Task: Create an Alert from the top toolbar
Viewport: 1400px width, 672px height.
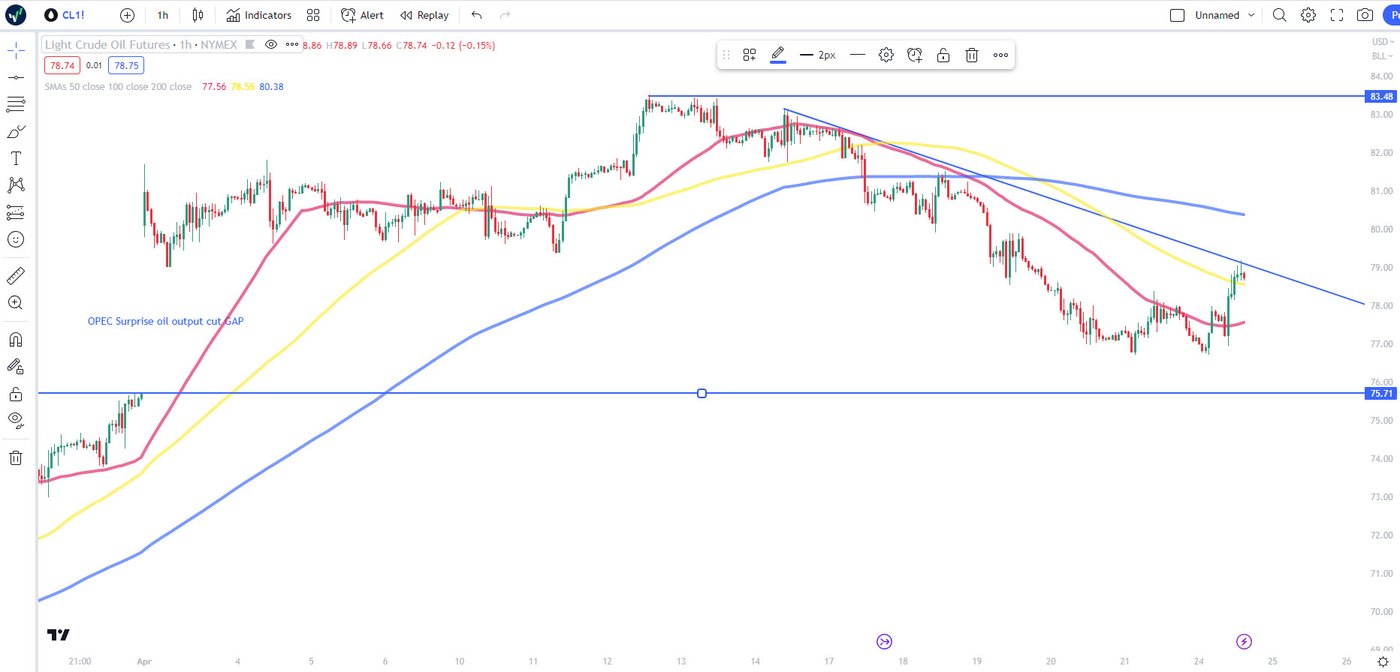Action: point(362,15)
